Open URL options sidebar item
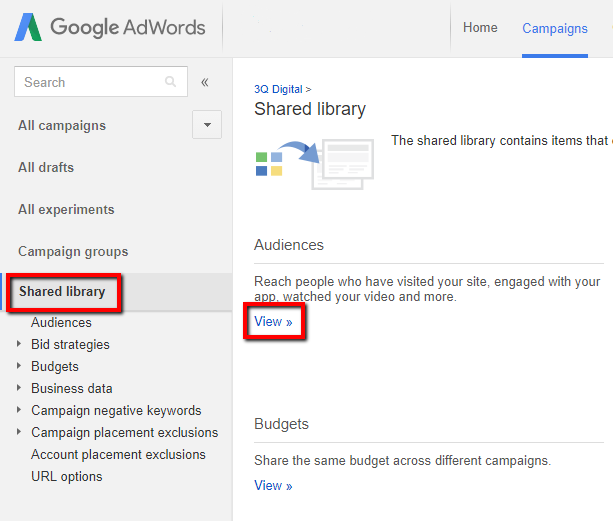Viewport: 613px width, 521px height. pos(67,476)
